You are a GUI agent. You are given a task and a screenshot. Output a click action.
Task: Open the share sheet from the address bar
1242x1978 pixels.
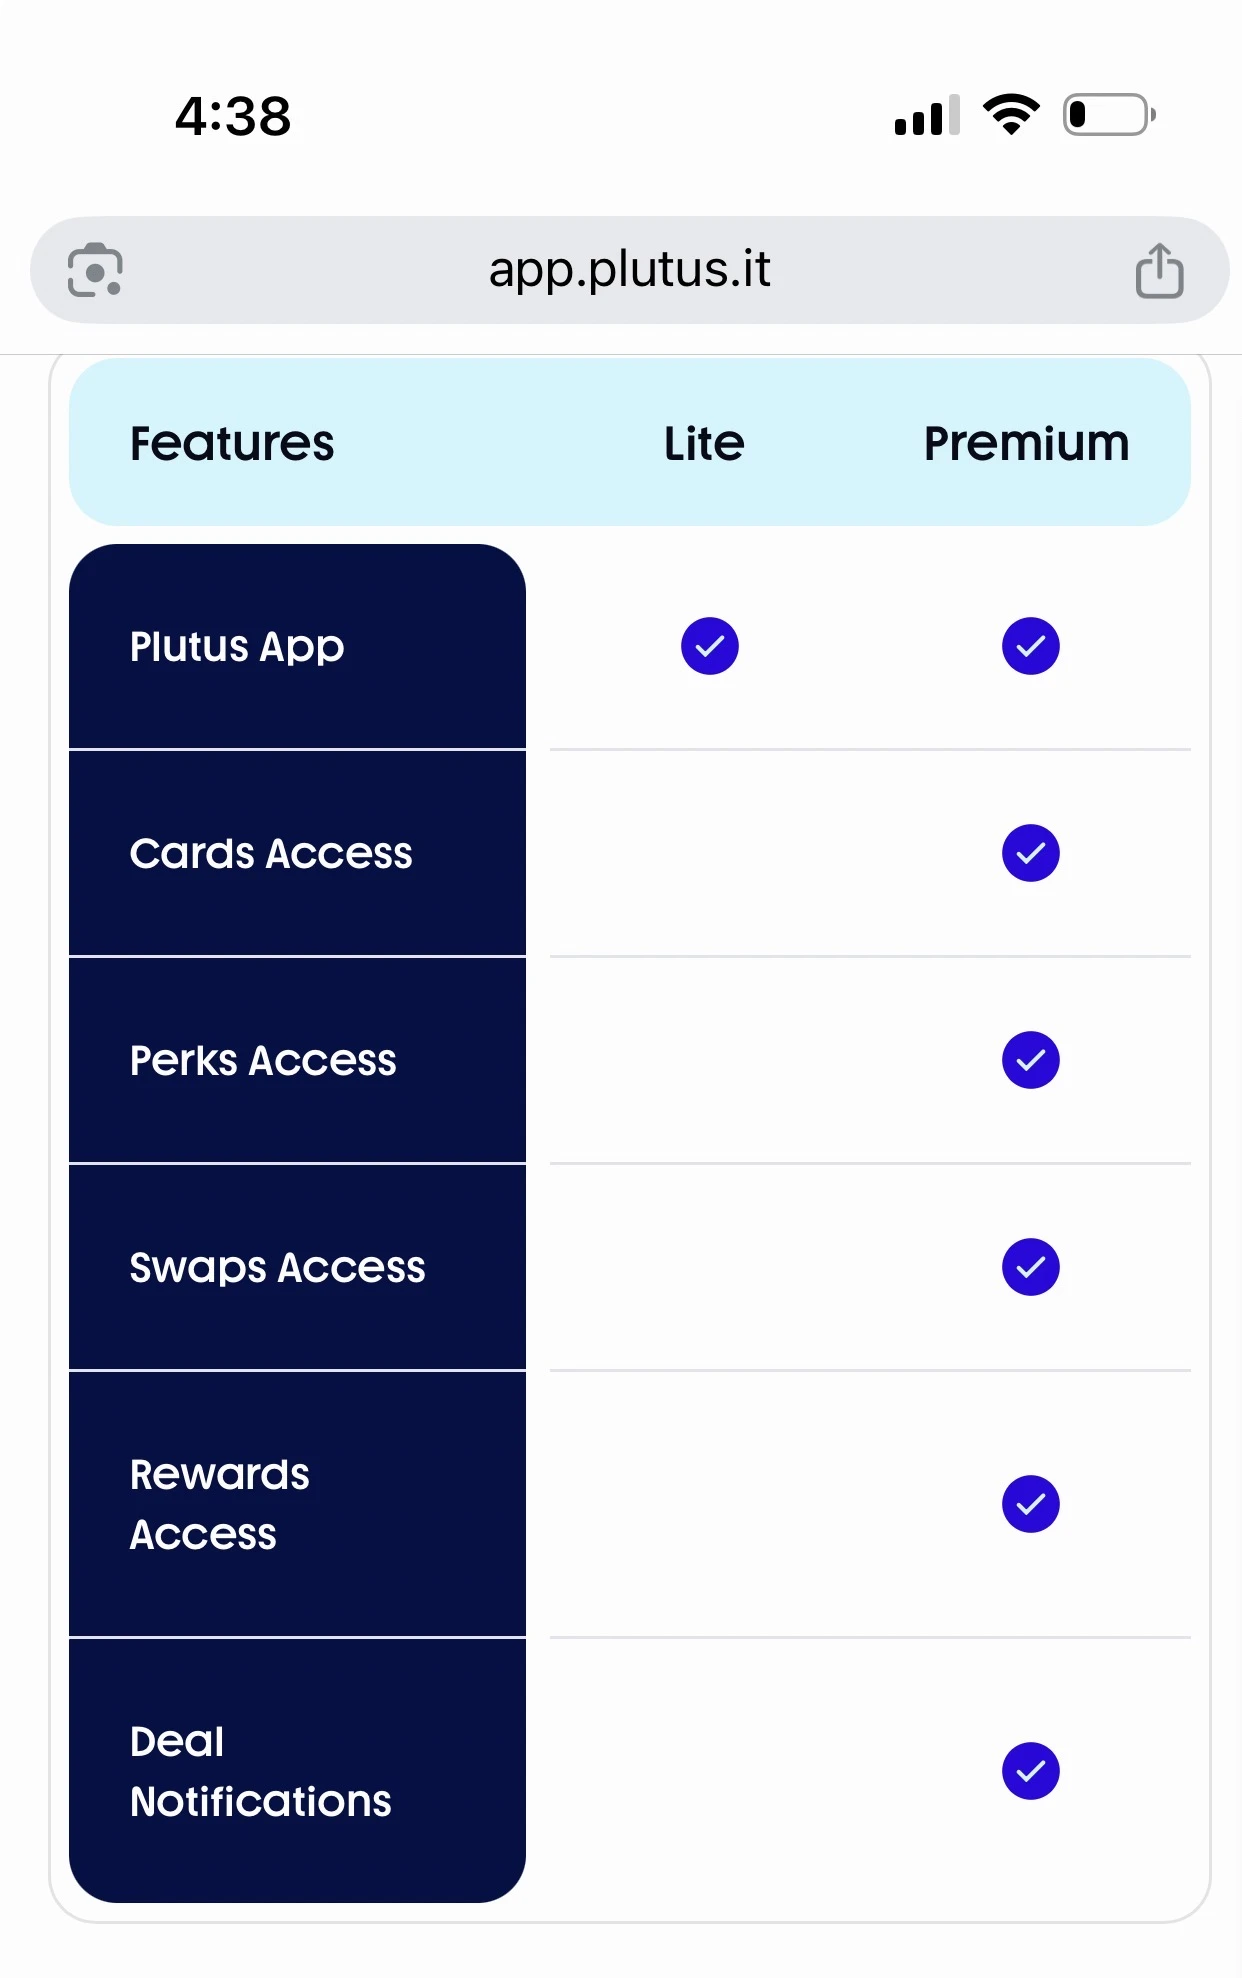1158,269
